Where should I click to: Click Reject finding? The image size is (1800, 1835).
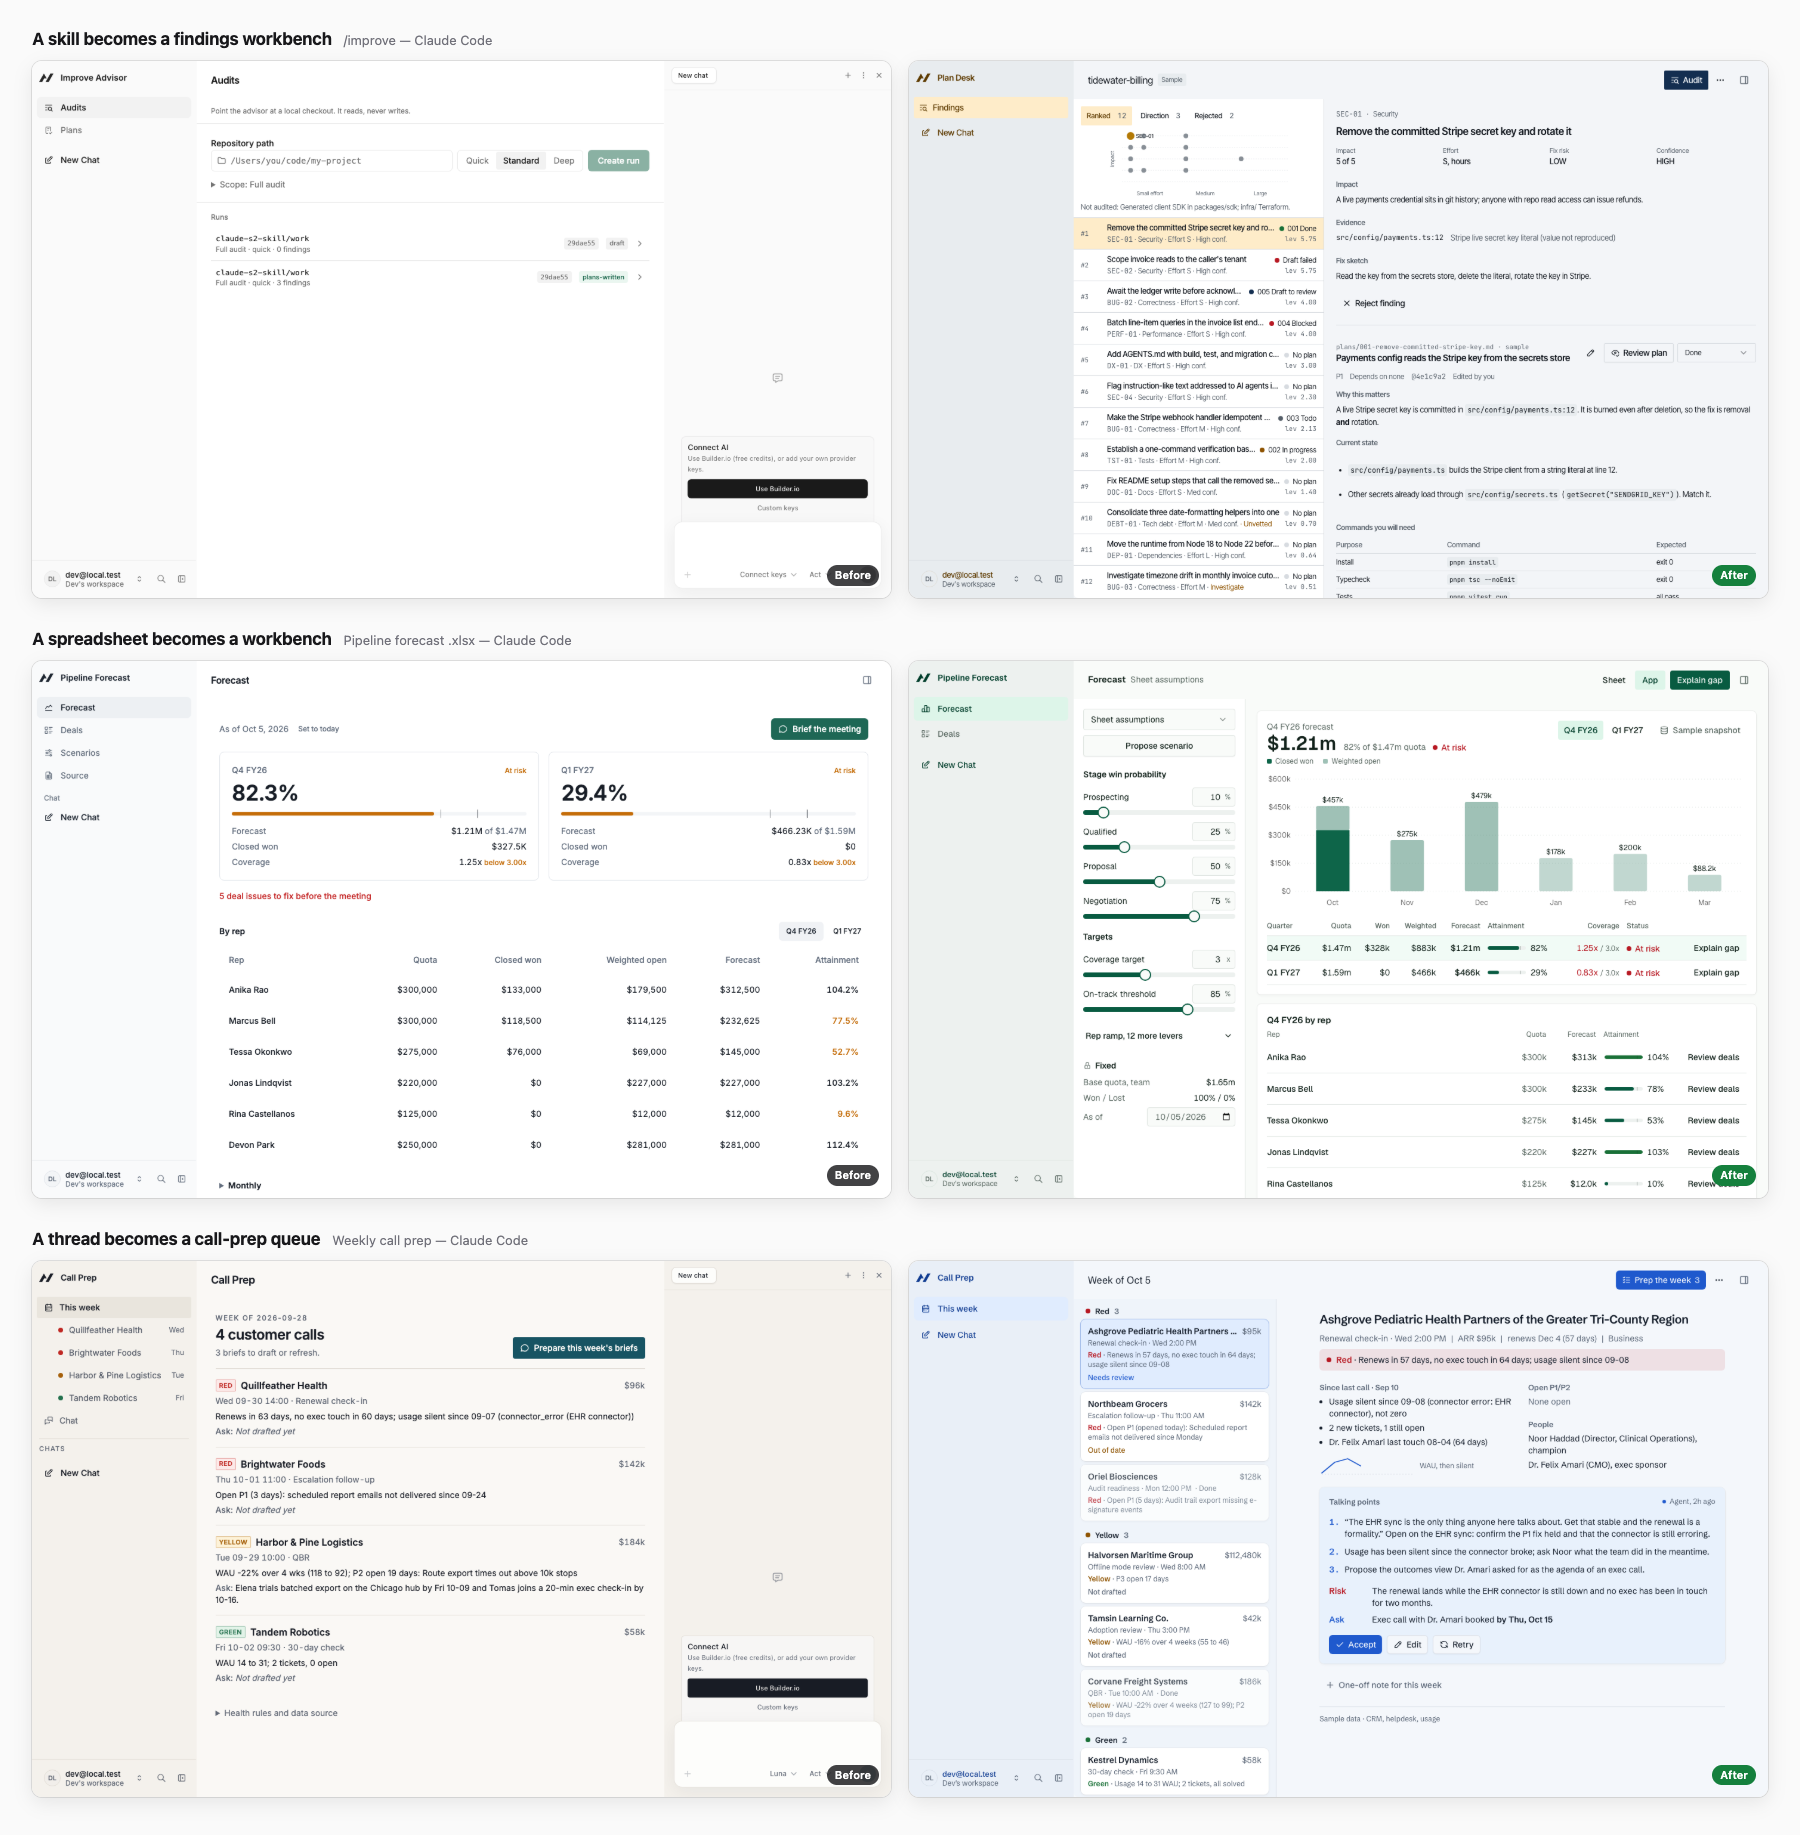(x=1374, y=303)
